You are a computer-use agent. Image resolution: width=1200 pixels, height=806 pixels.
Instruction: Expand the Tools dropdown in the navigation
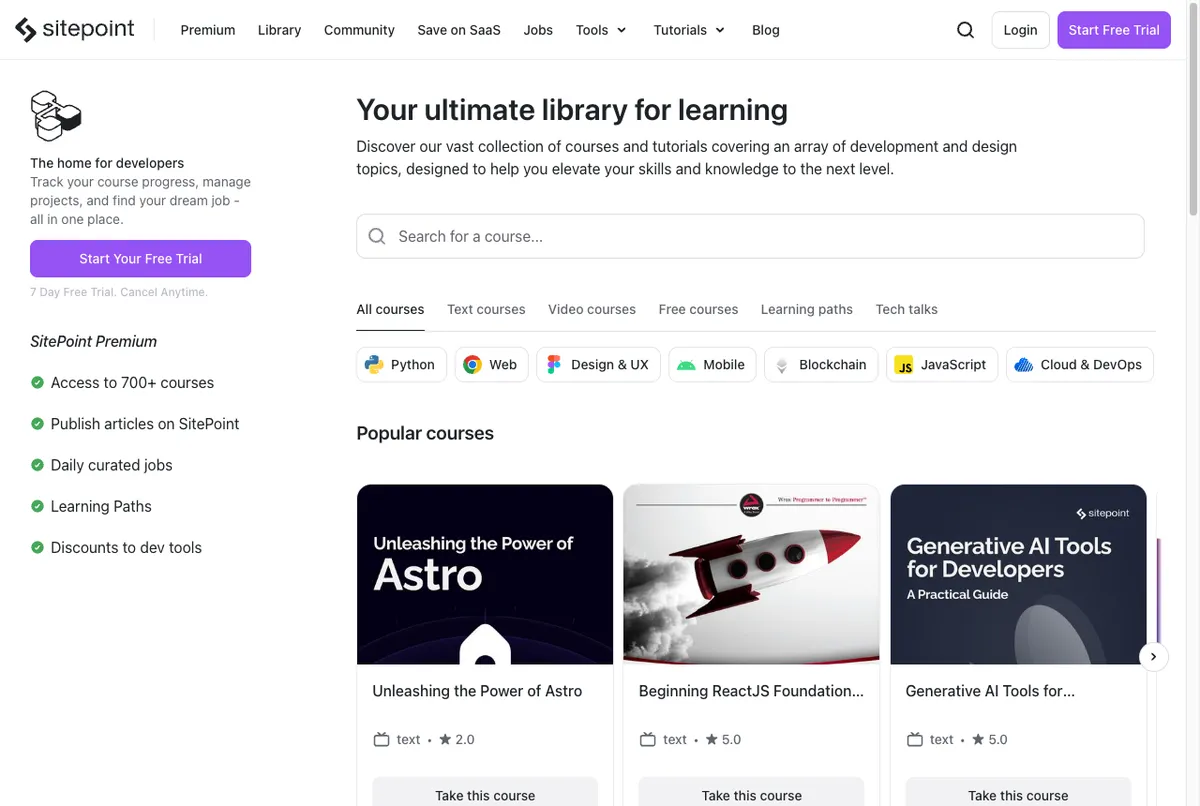click(601, 30)
